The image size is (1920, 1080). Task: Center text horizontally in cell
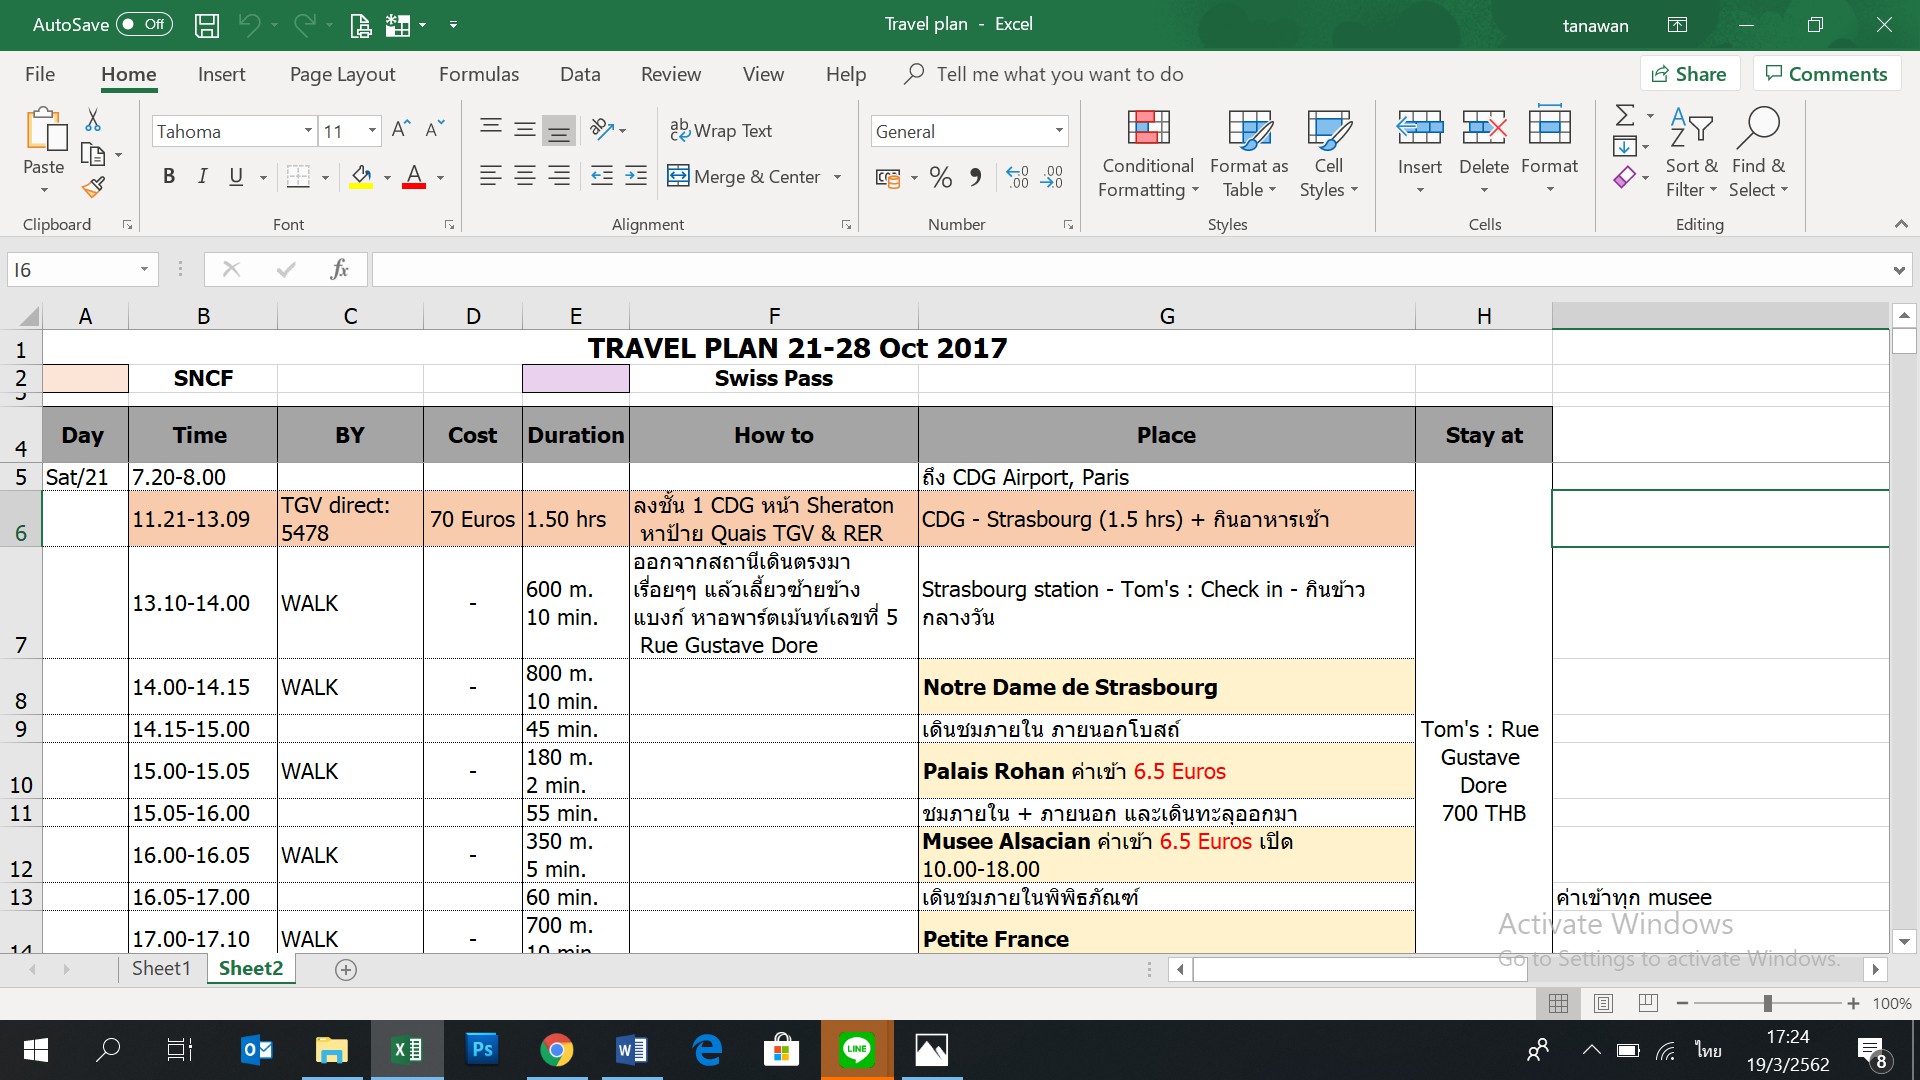click(x=525, y=177)
